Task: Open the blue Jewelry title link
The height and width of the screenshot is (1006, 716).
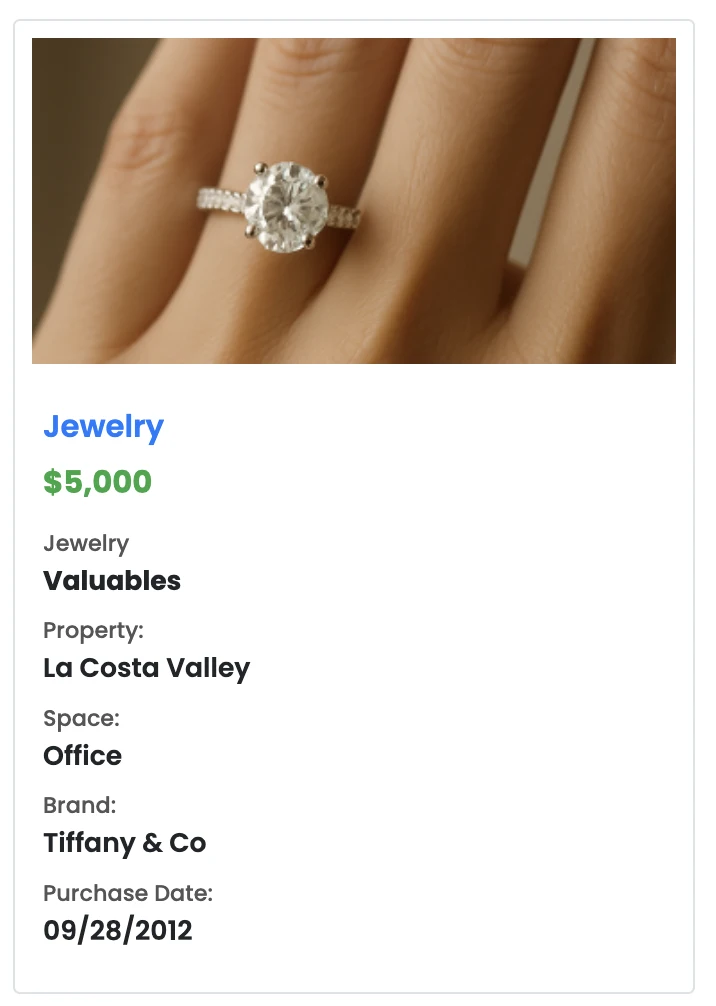Action: tap(103, 427)
